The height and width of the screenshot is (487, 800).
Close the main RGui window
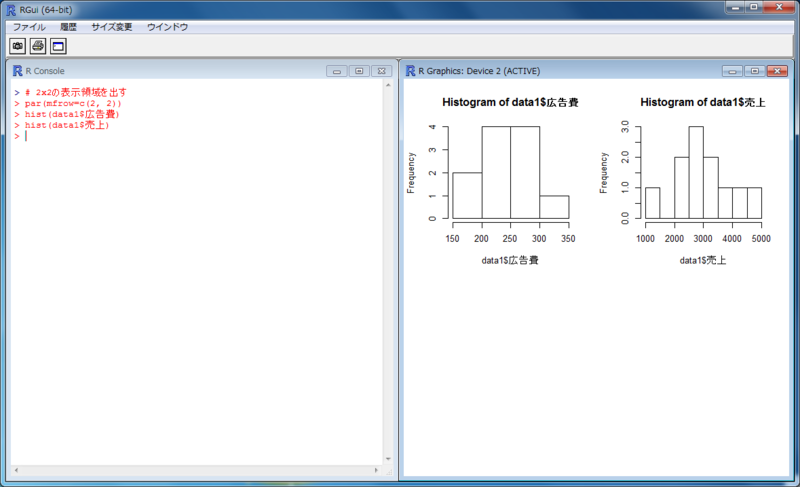coord(779,7)
